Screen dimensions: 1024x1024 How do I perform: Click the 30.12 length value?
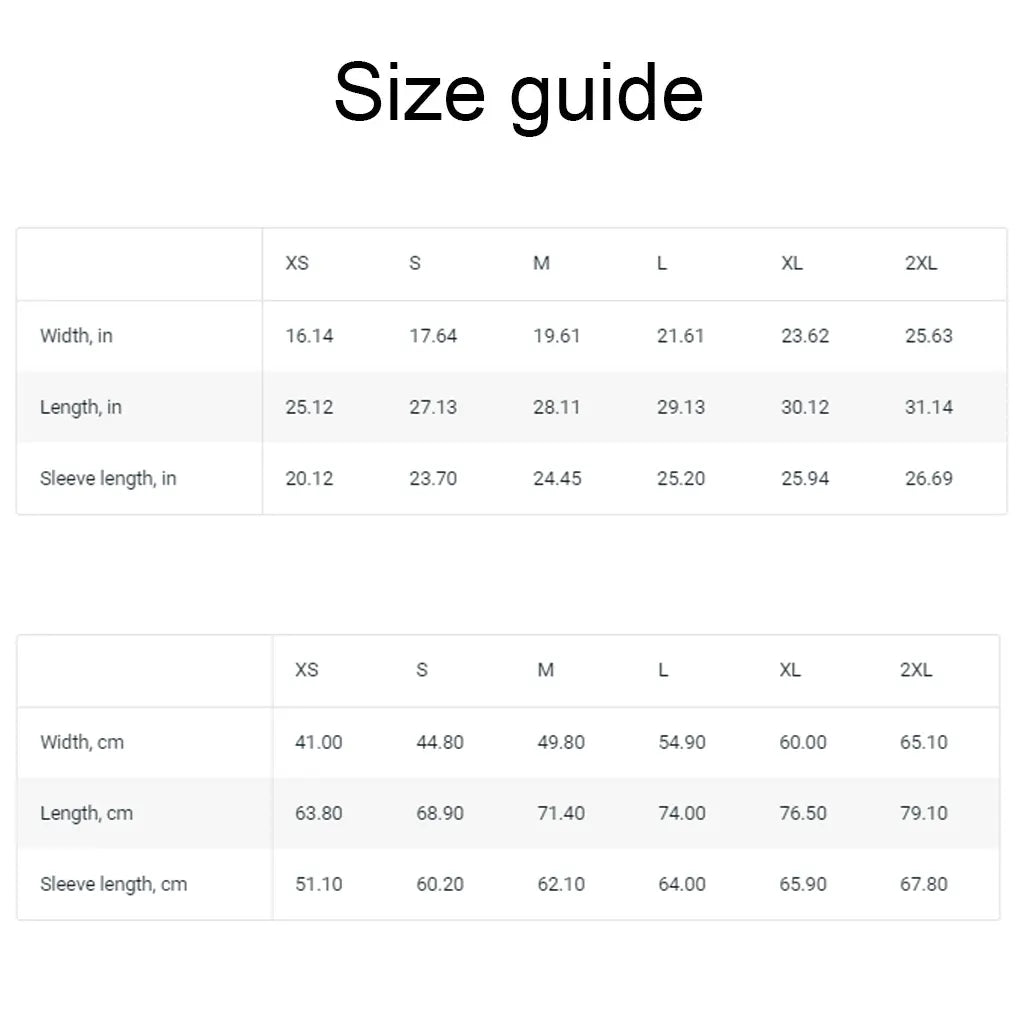(805, 407)
